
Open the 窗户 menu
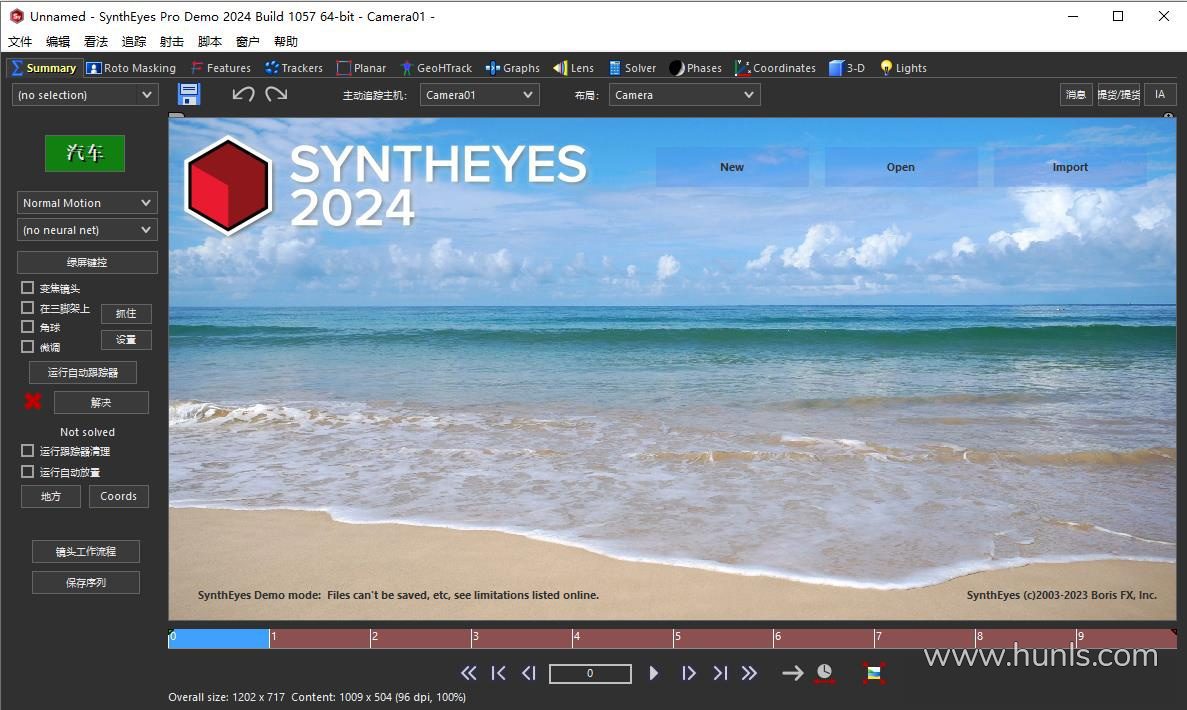(x=248, y=42)
